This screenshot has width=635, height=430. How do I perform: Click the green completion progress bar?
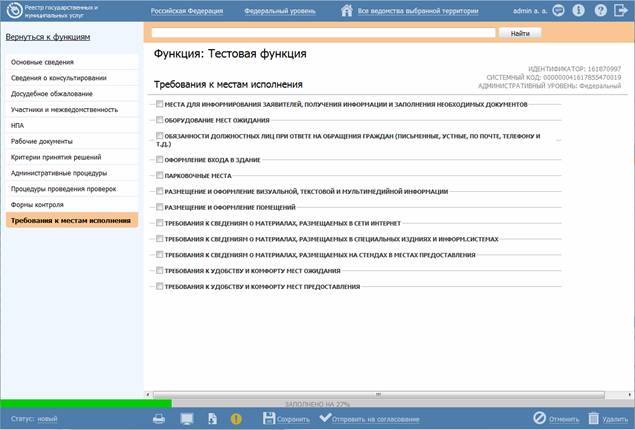point(86,404)
